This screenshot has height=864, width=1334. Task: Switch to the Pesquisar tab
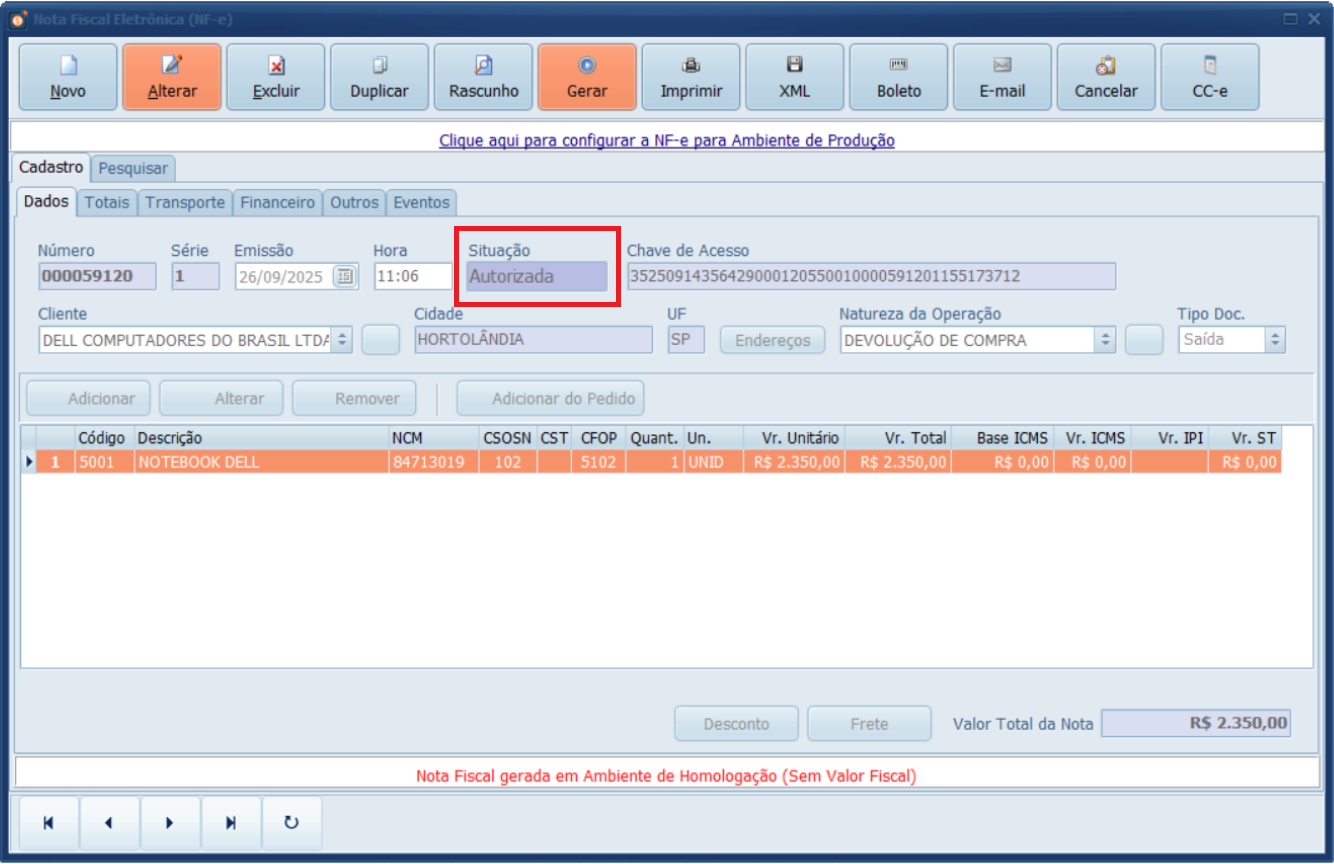(134, 168)
